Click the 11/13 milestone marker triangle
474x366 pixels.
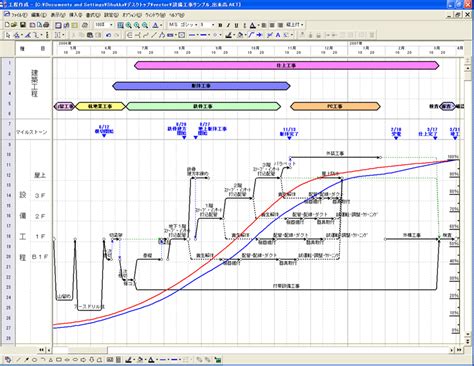289,138
